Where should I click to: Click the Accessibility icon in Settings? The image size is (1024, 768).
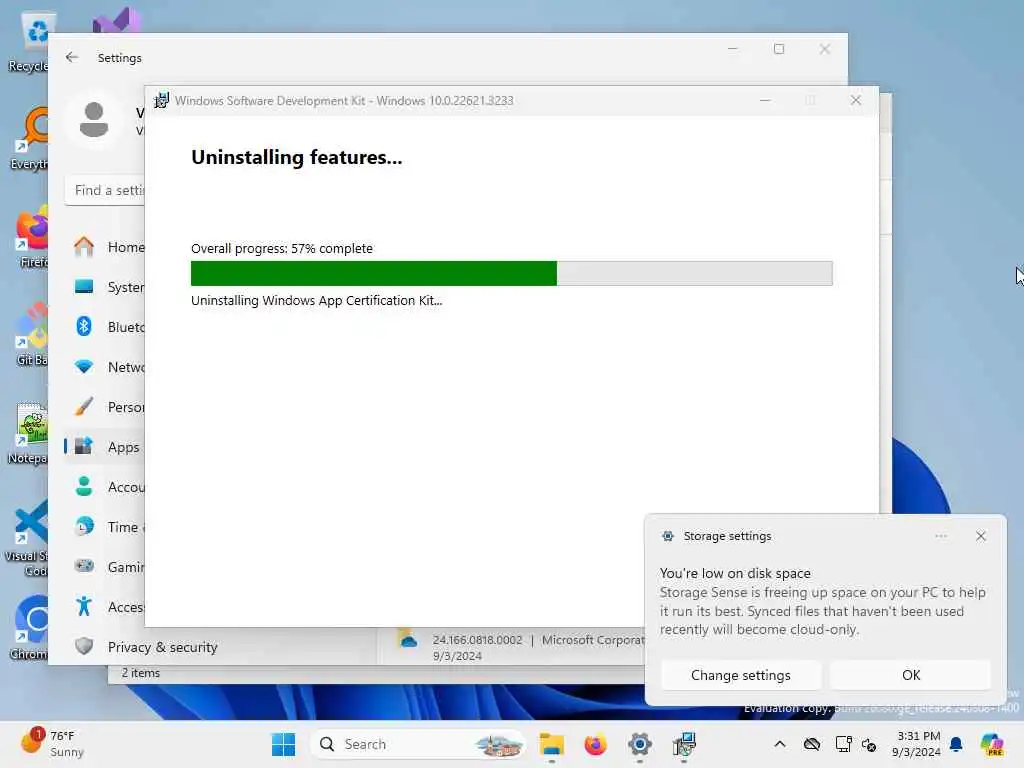pos(84,607)
